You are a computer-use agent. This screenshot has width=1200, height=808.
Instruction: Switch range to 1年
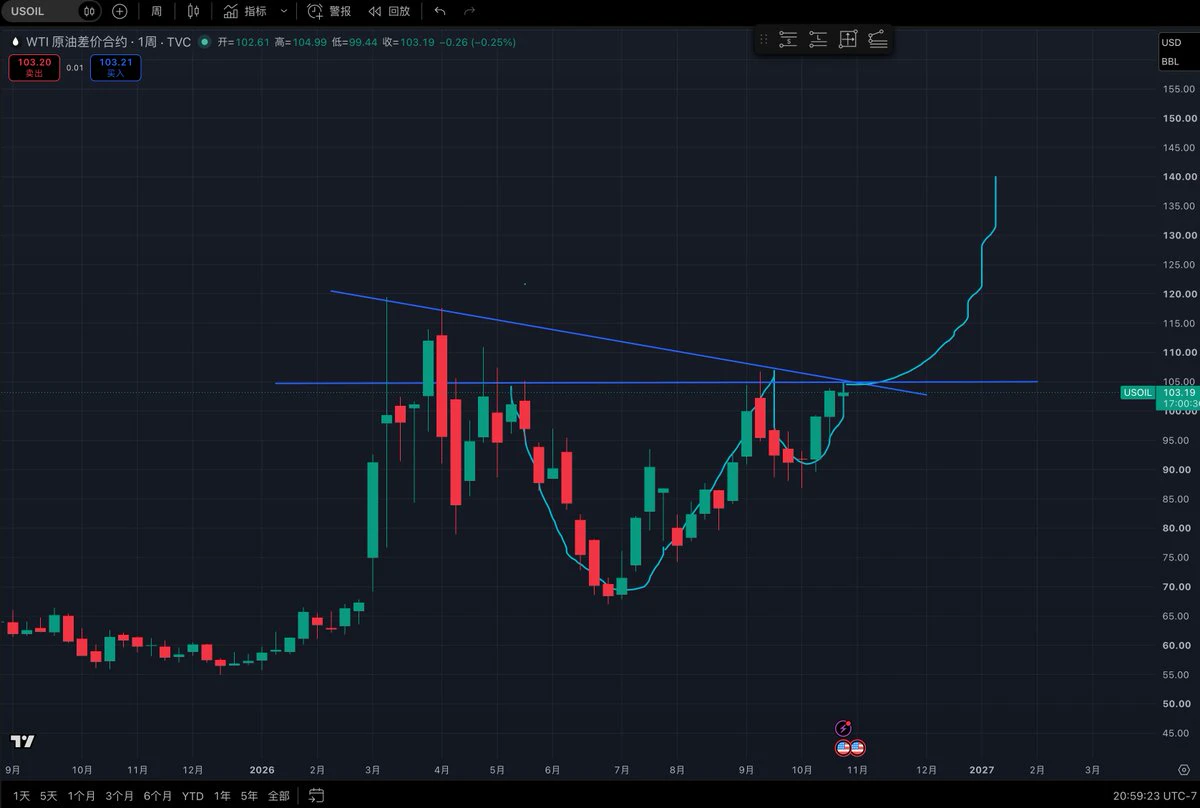[x=222, y=796]
